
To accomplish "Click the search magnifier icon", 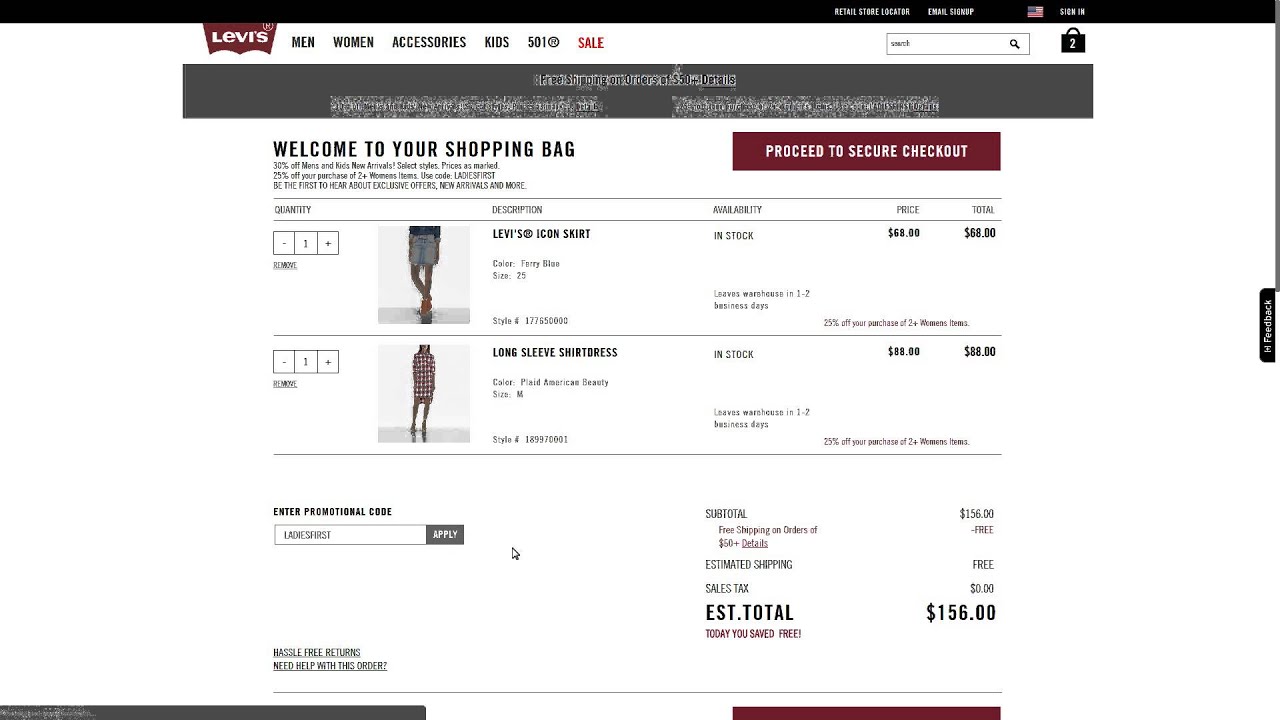I will 1014,44.
